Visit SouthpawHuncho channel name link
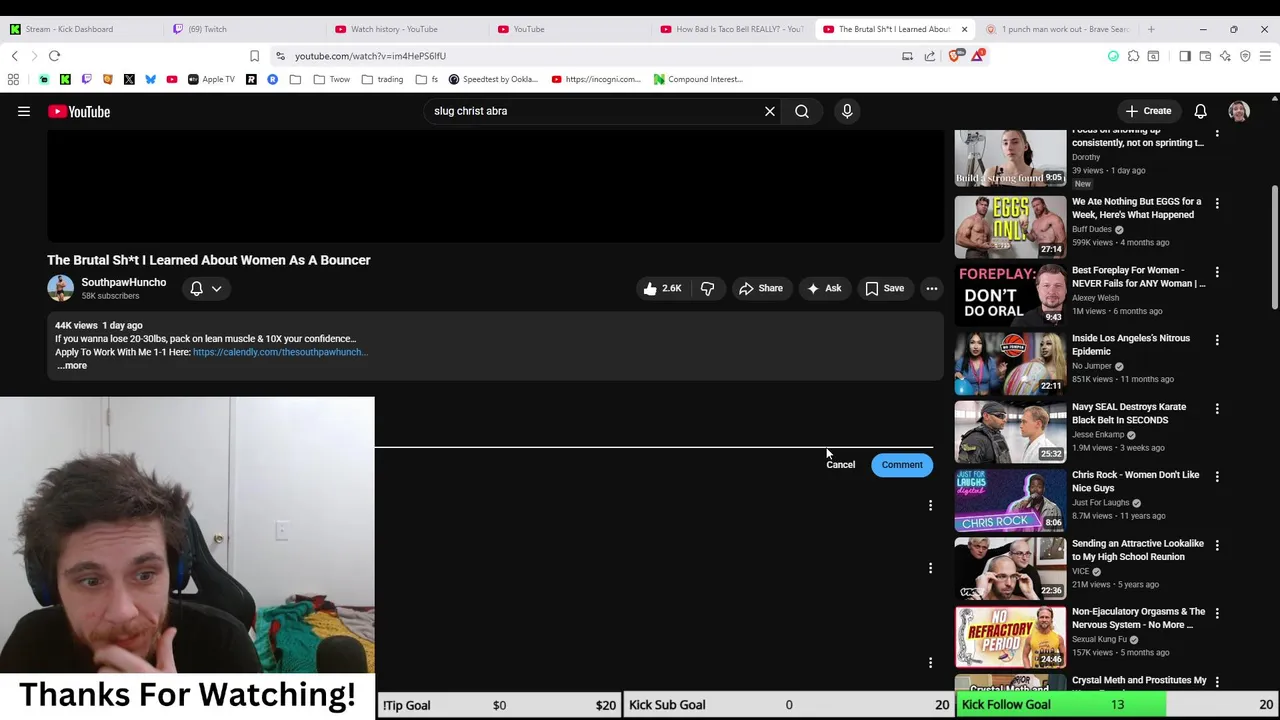This screenshot has width=1280, height=720. 124,282
